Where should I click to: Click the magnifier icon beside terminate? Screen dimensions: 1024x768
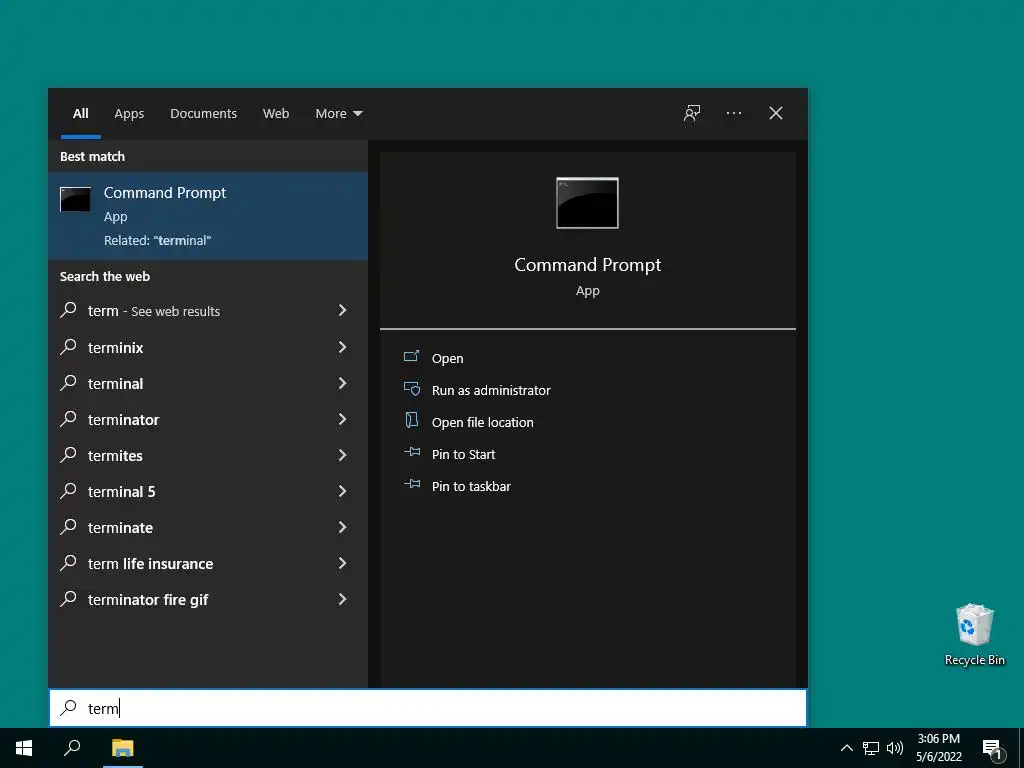coord(69,526)
